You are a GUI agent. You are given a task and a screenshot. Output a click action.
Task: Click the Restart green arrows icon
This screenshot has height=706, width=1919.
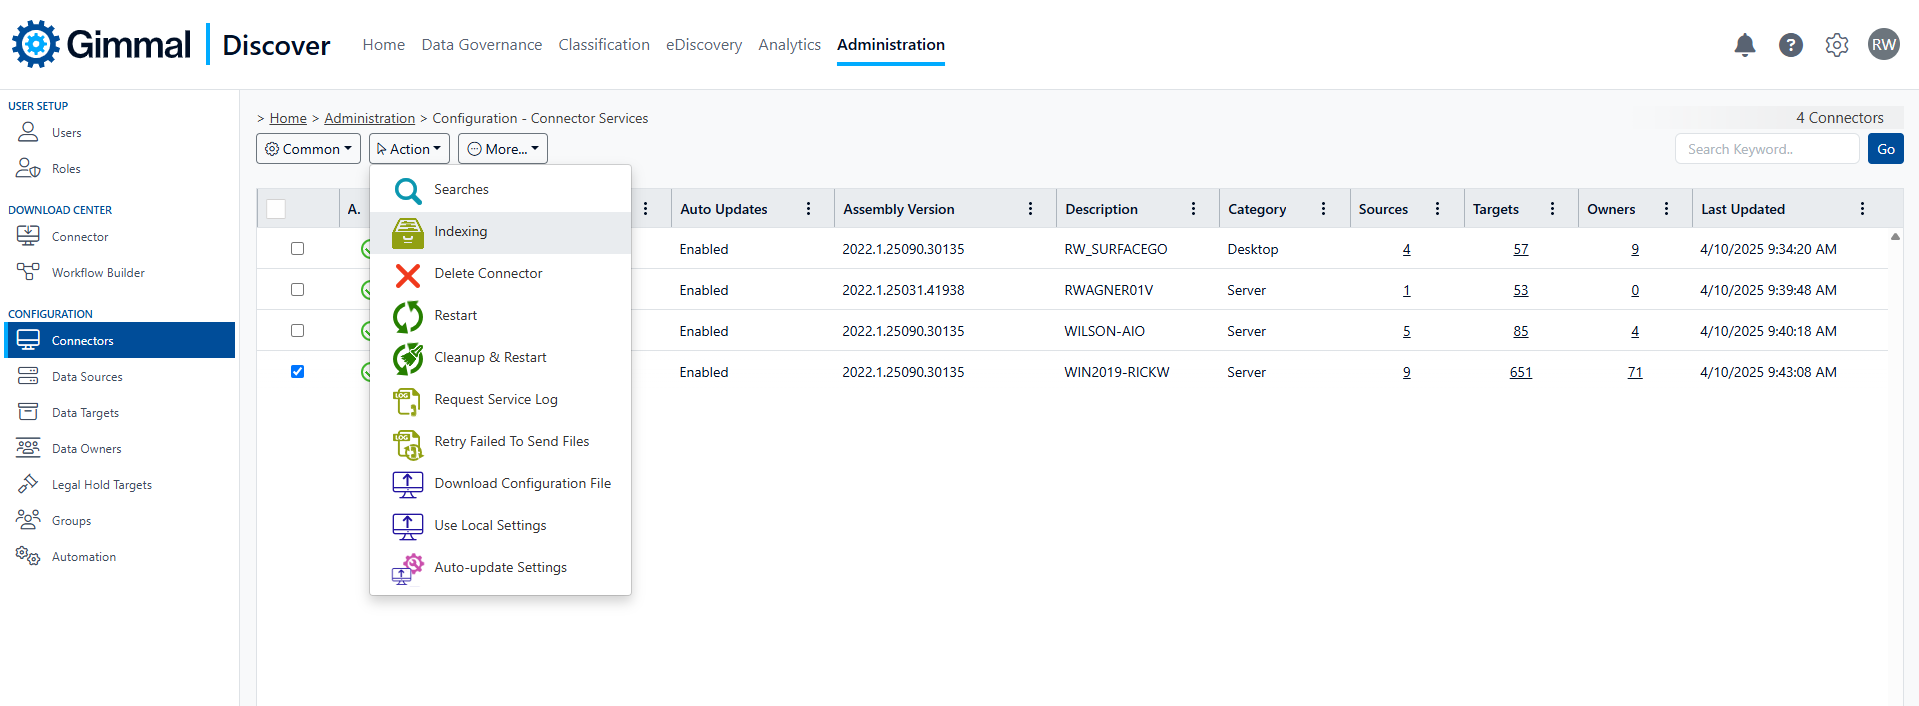click(x=407, y=316)
